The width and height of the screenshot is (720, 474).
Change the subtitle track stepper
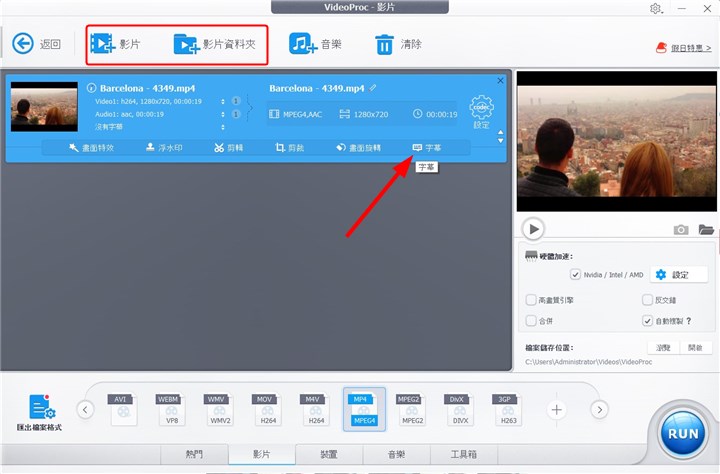pos(223,127)
